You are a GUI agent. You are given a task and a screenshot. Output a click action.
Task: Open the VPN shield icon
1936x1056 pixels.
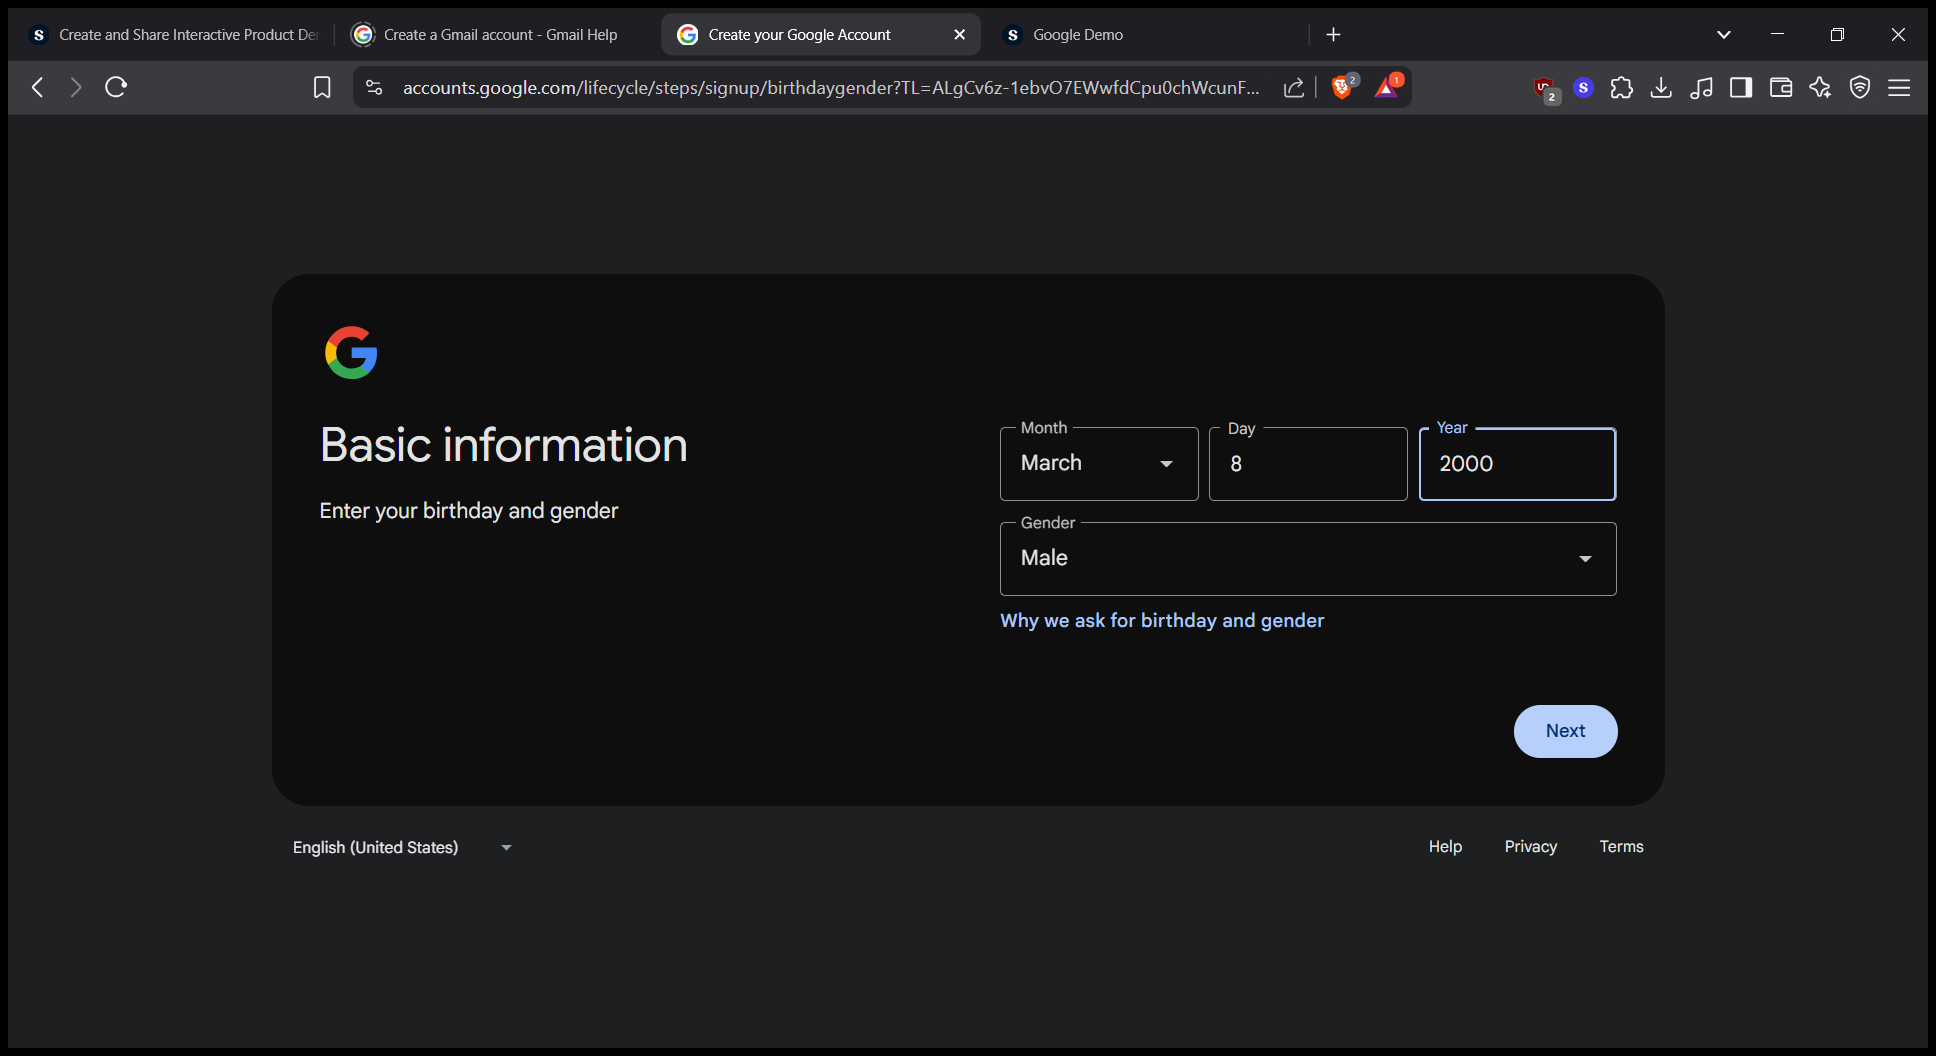[x=1860, y=88]
